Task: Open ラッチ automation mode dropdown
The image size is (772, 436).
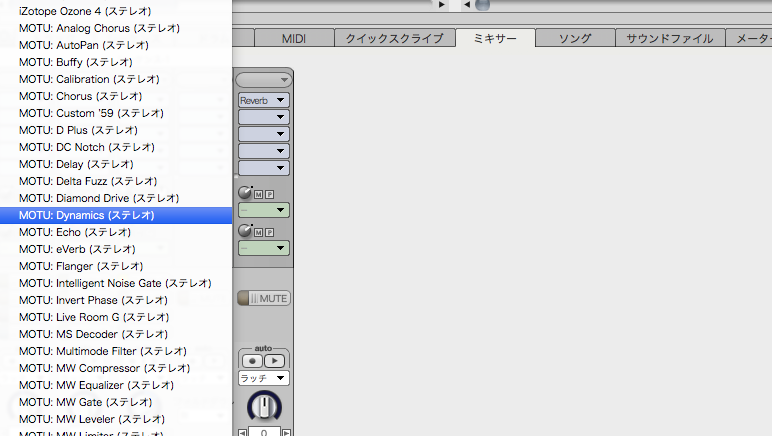Action: tap(263, 378)
